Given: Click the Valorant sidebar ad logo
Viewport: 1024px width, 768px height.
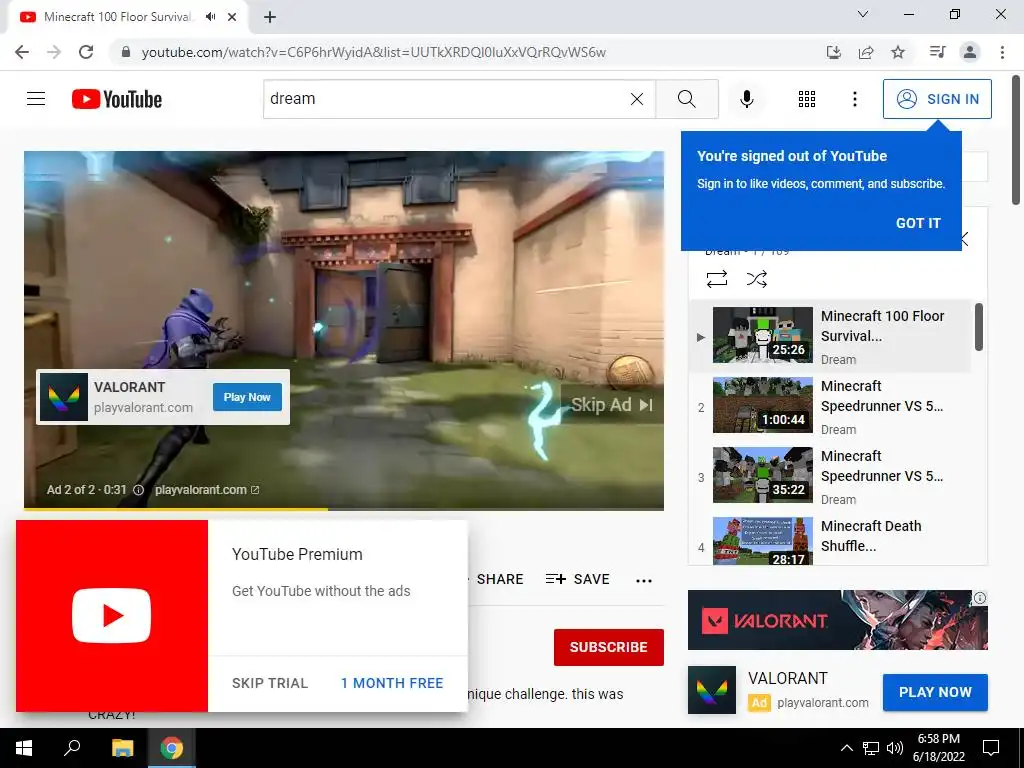Looking at the screenshot, I should (x=712, y=690).
